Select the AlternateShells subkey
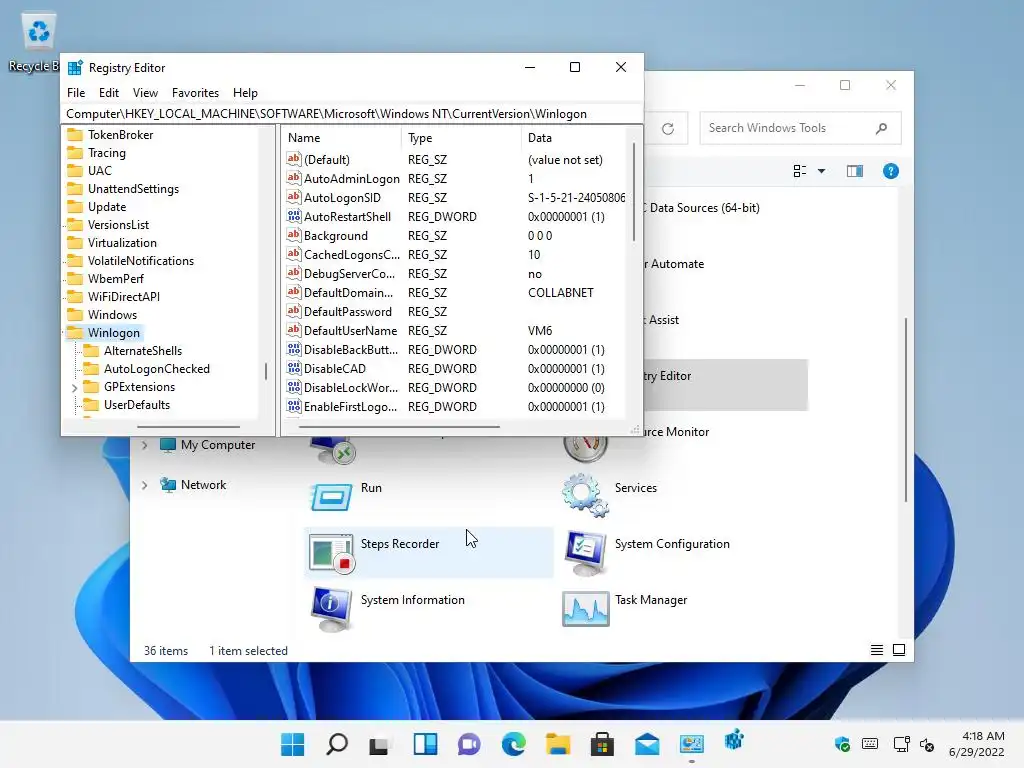The height and width of the screenshot is (768, 1024). 142,351
